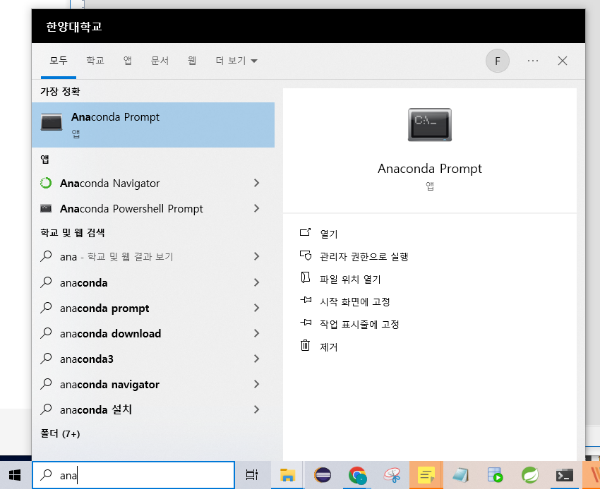The height and width of the screenshot is (489, 600).
Task: Switch to the 웹 tab
Action: [192, 60]
